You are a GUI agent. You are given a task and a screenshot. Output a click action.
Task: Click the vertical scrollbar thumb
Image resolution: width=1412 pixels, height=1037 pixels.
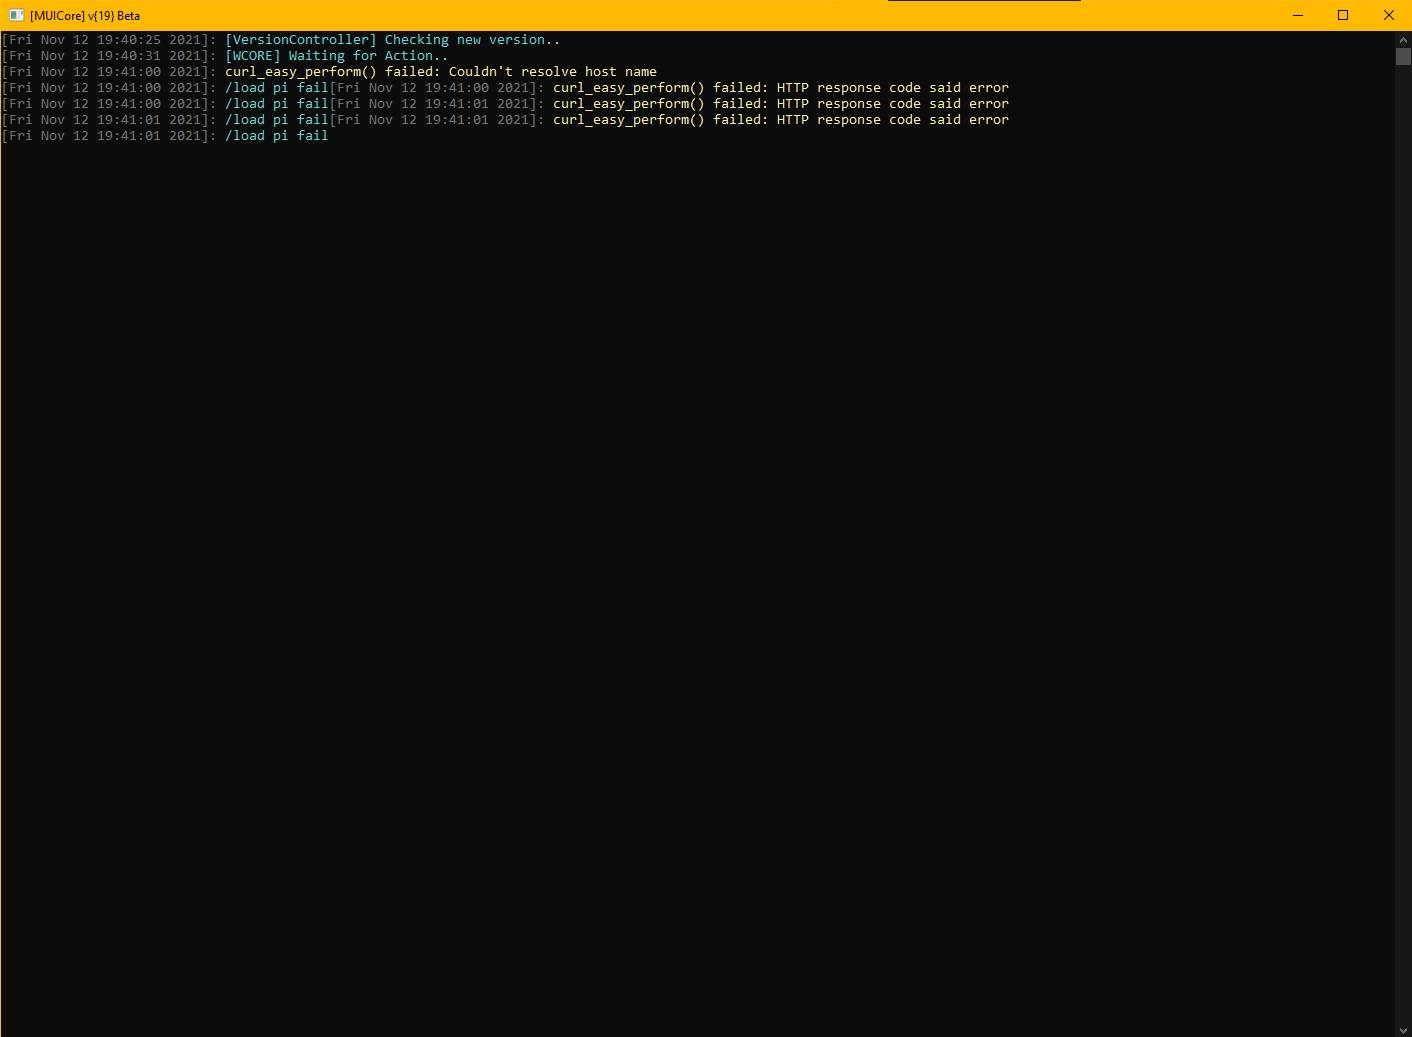coord(1403,56)
